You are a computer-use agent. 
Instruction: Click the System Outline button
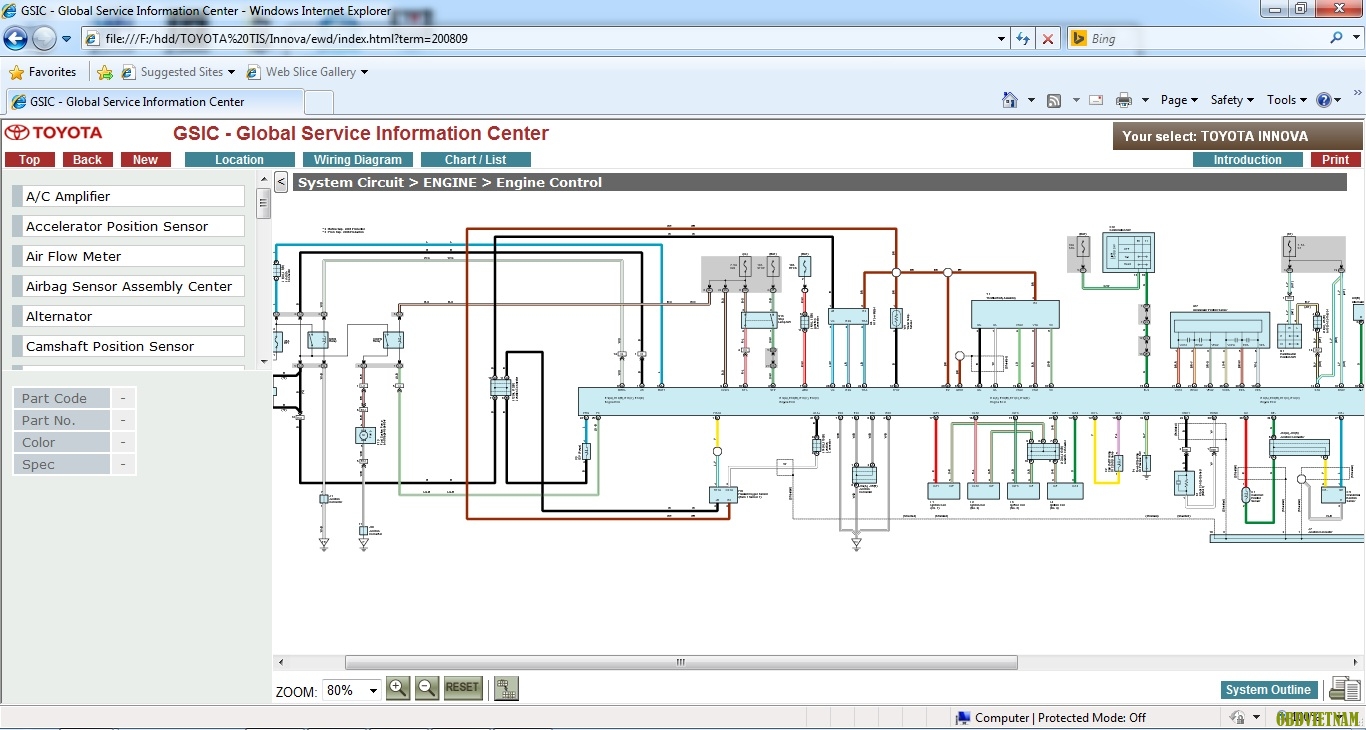(1268, 690)
